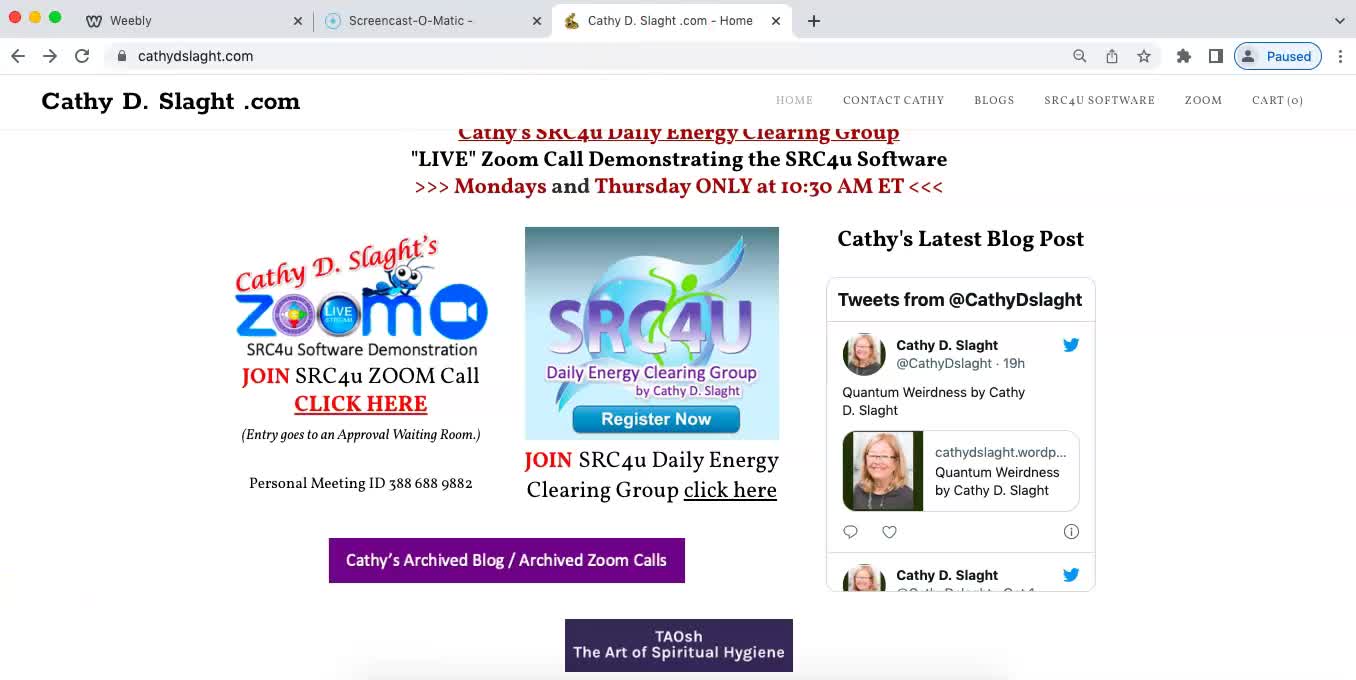Click the 'Quantum Weirdness by Cathy D. Slaght' tweet text
Image resolution: width=1356 pixels, height=680 pixels.
point(934,401)
